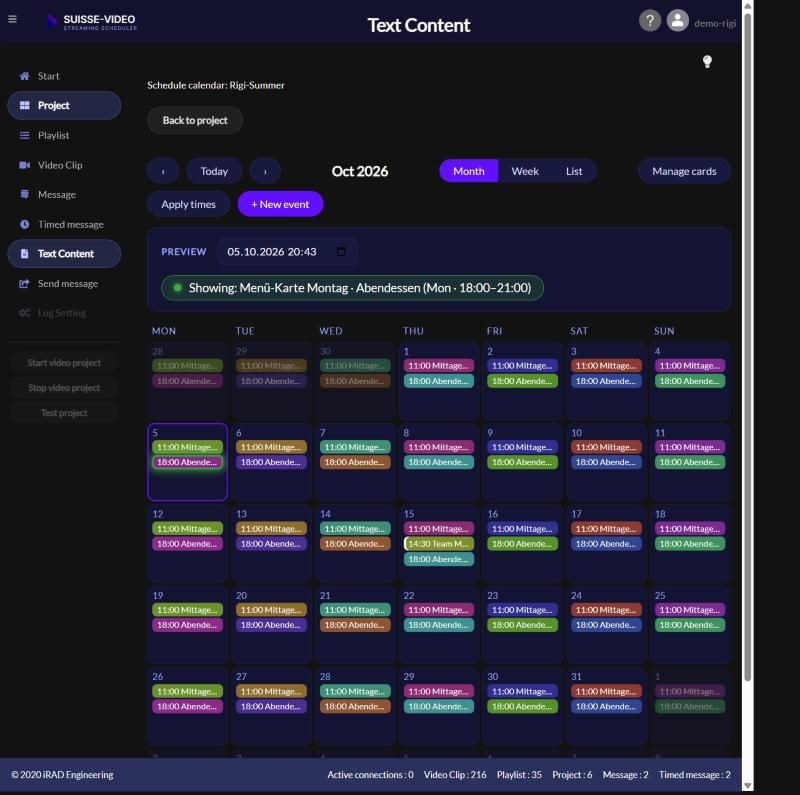
Task: Click the lightbulb tips icon
Action: [x=707, y=62]
